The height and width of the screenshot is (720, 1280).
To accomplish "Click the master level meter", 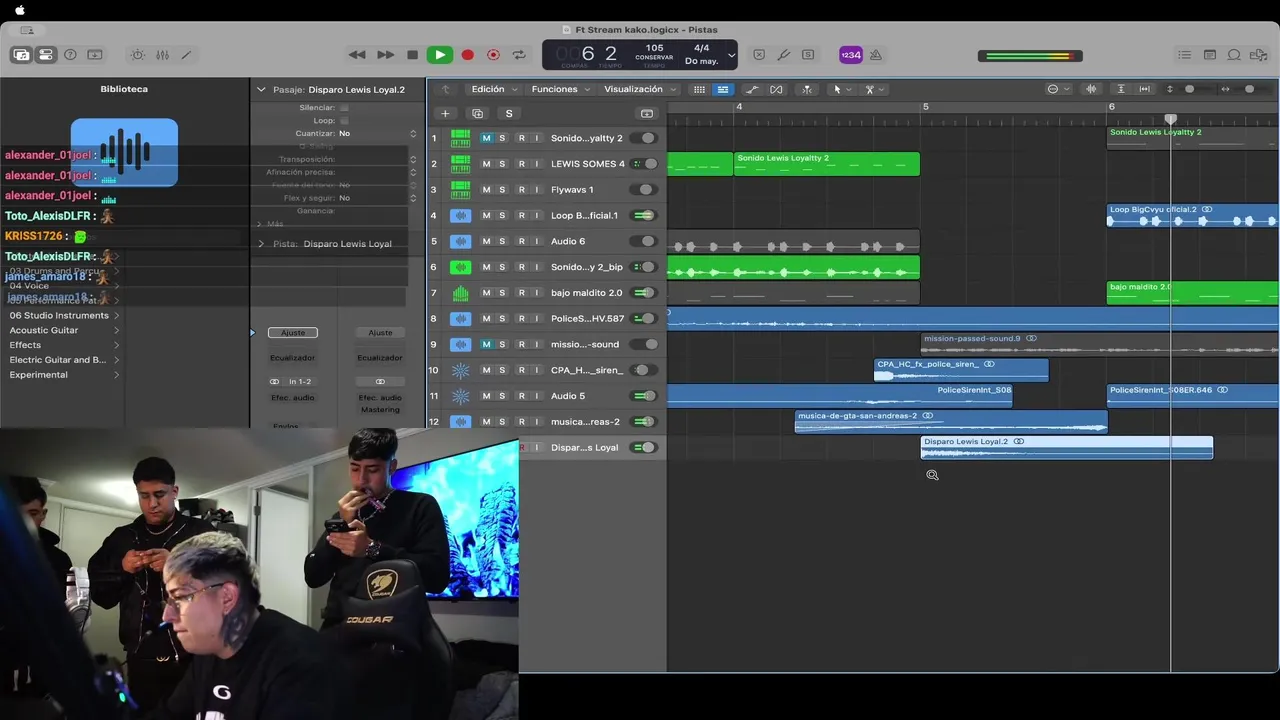I will [1030, 56].
